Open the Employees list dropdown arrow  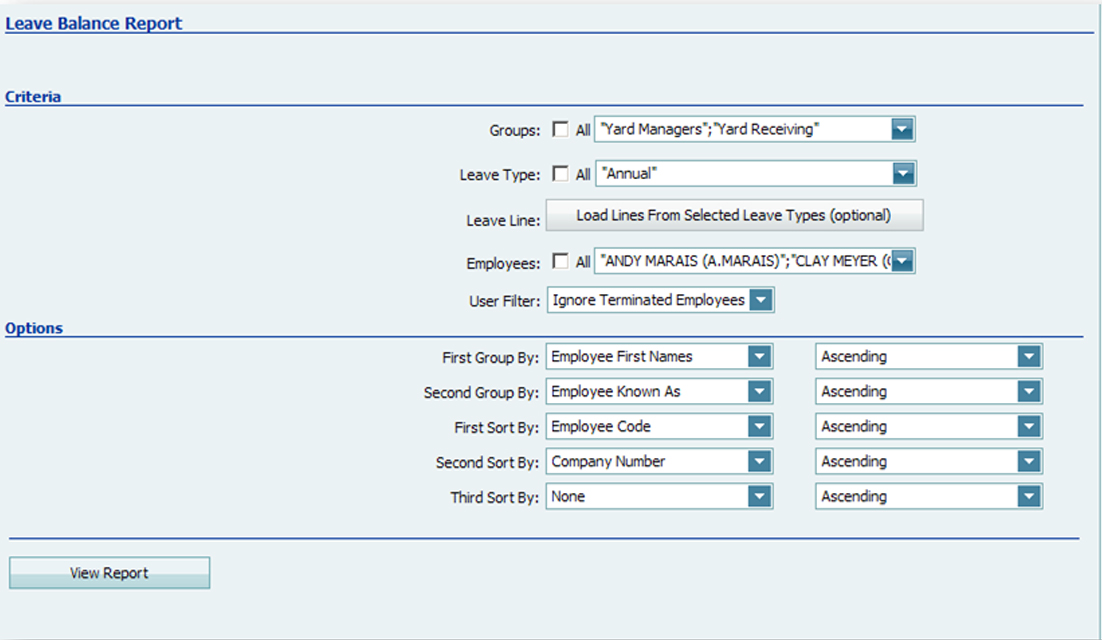coord(904,261)
